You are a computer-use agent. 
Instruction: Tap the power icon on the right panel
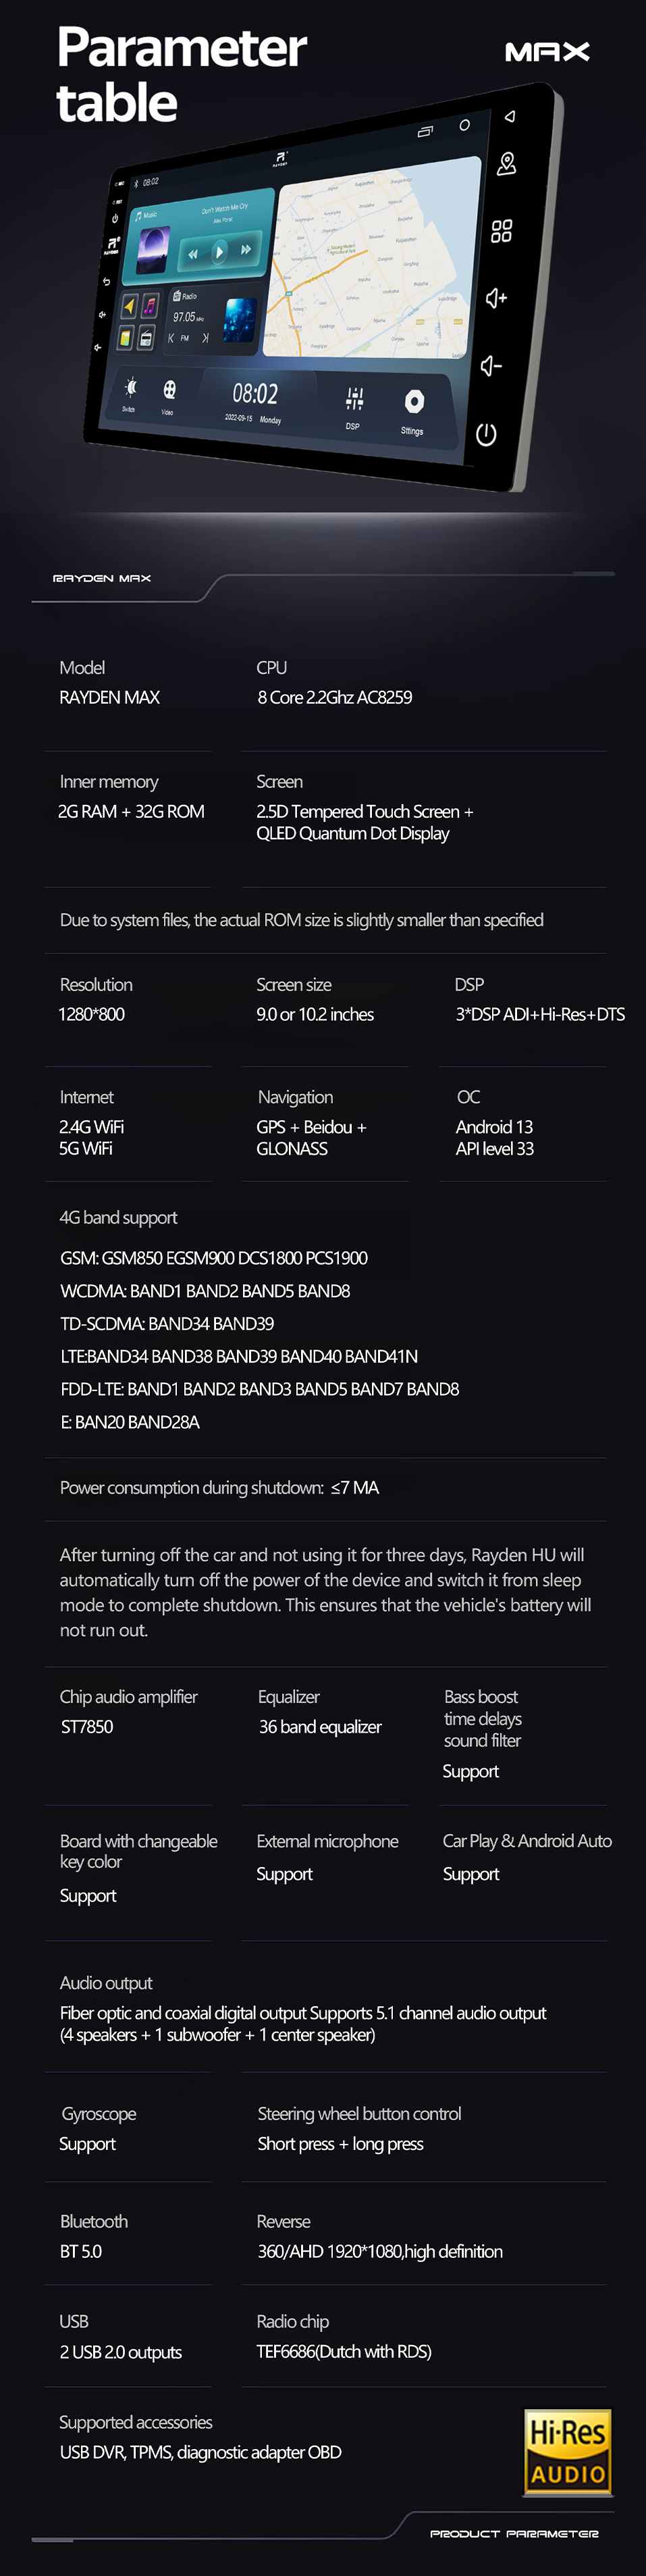click(486, 434)
